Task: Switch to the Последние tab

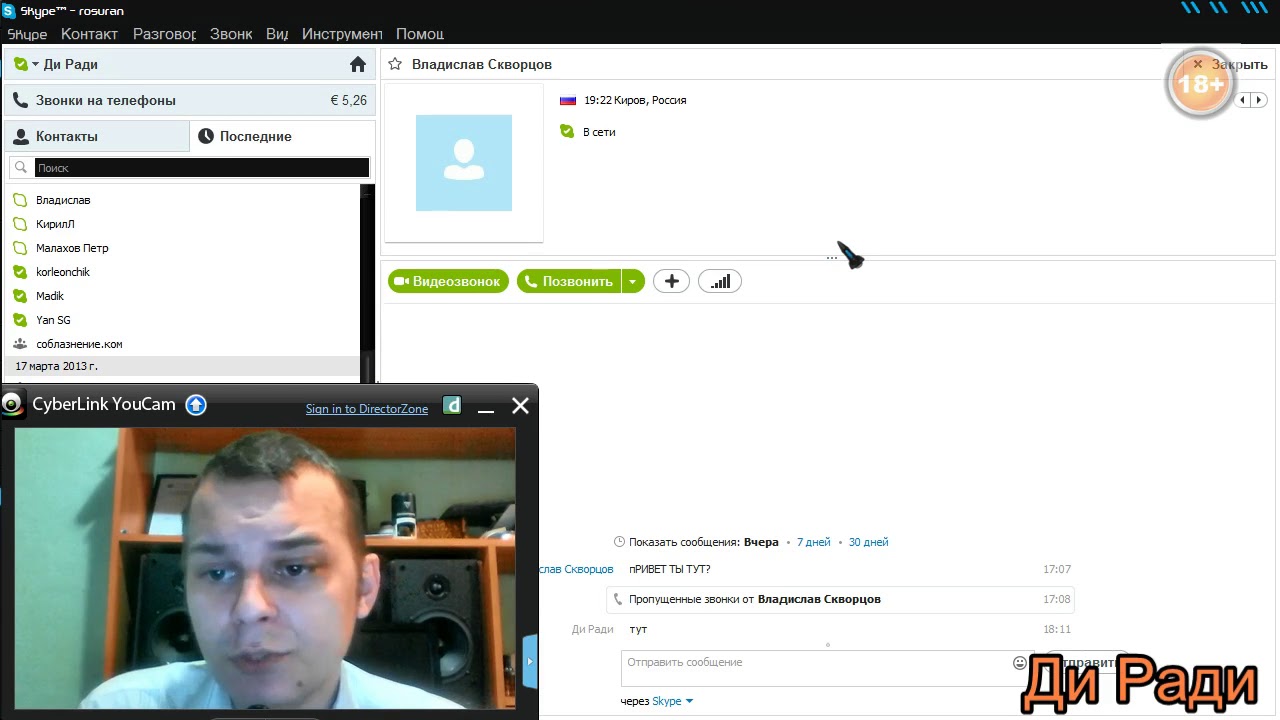Action: [x=282, y=136]
